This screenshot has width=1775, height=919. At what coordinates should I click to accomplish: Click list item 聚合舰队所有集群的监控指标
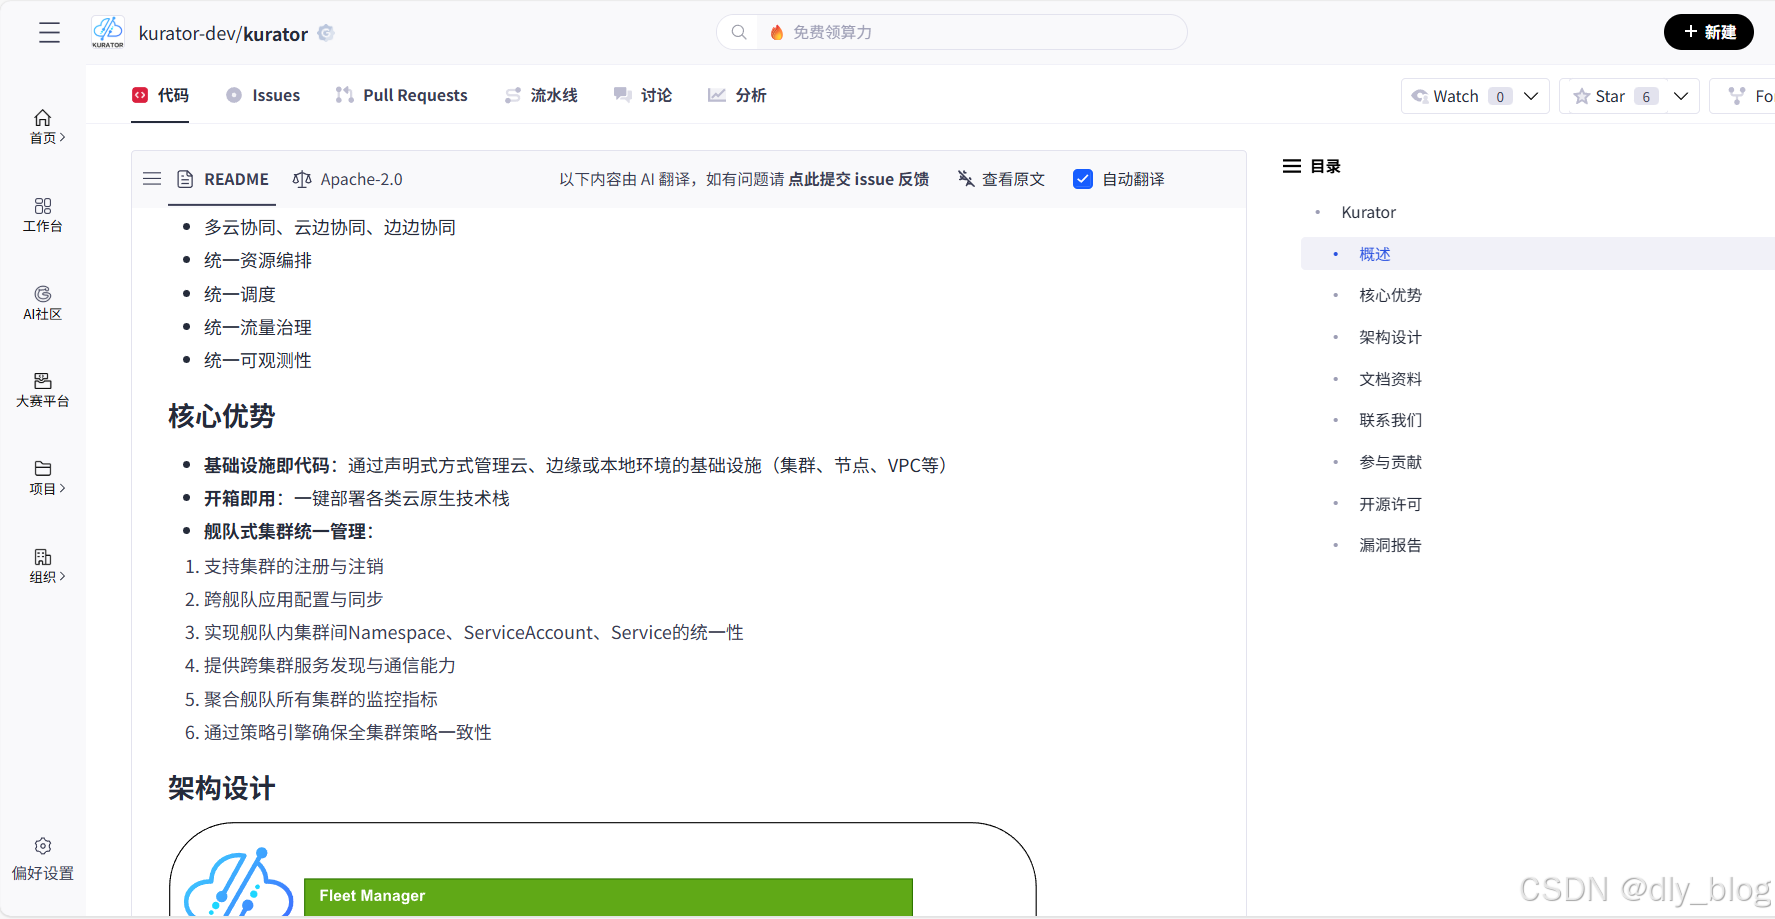point(321,699)
